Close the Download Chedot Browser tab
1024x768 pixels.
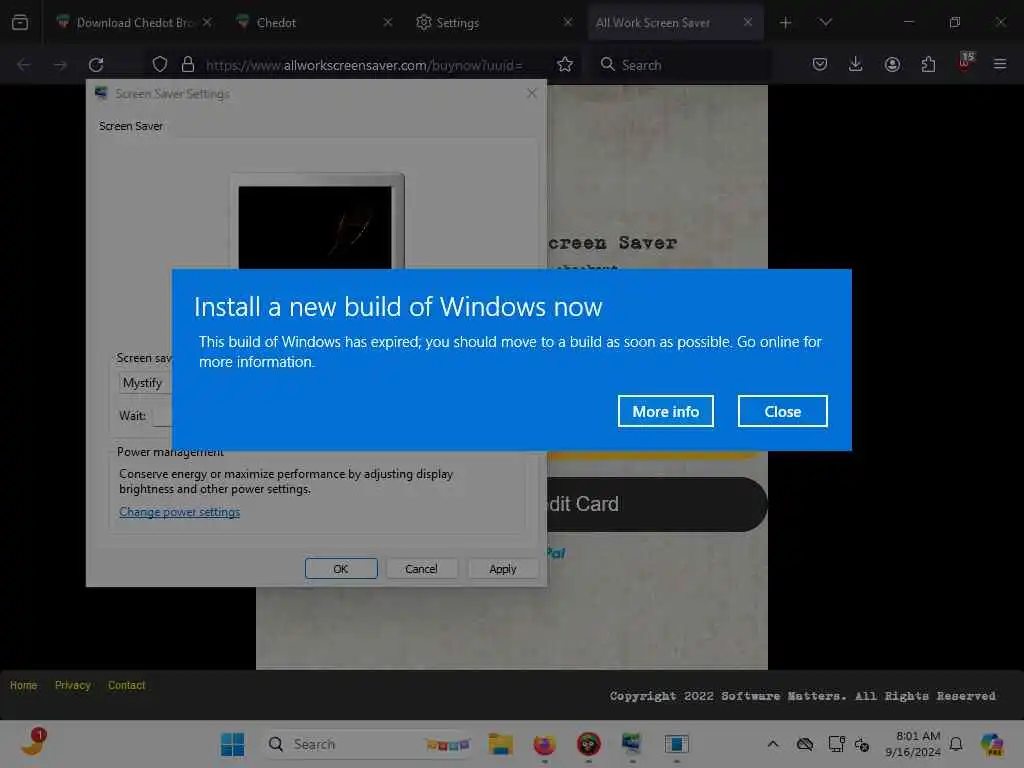click(207, 22)
